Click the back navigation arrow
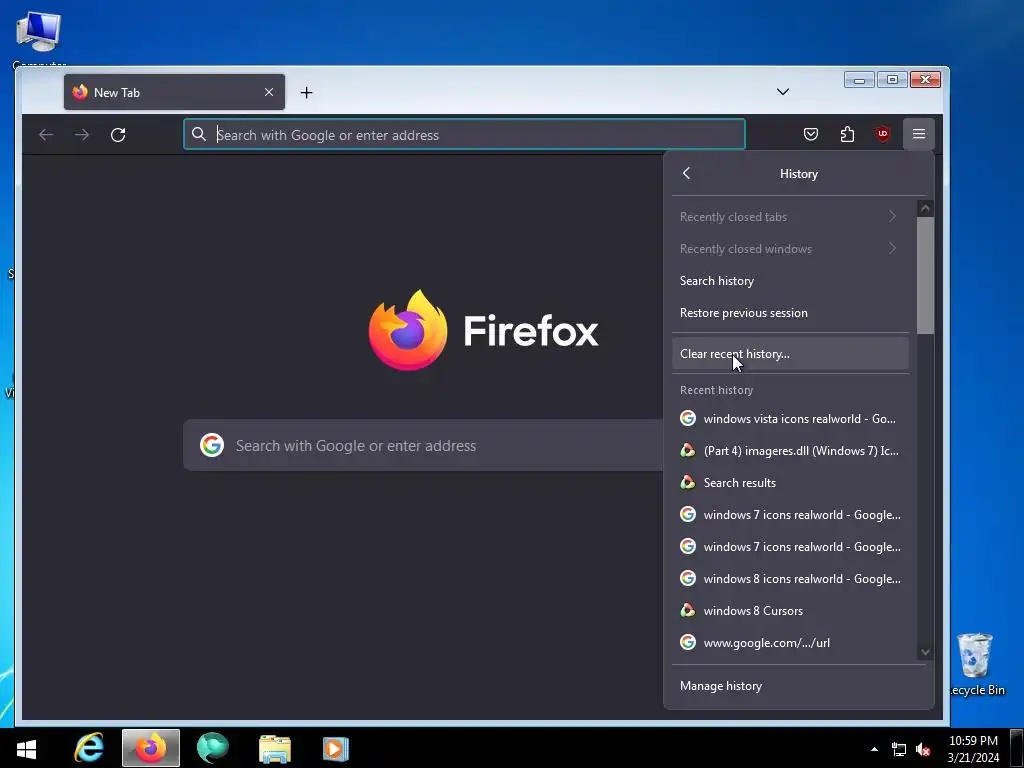1024x768 pixels. coord(46,135)
